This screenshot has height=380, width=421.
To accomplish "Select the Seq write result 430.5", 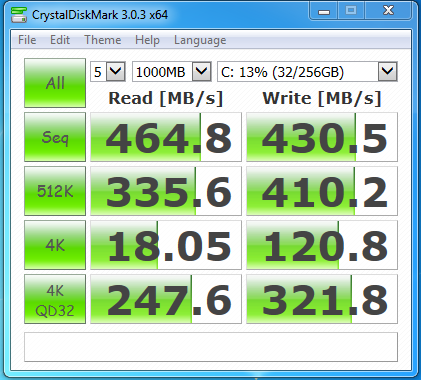I will [x=322, y=137].
